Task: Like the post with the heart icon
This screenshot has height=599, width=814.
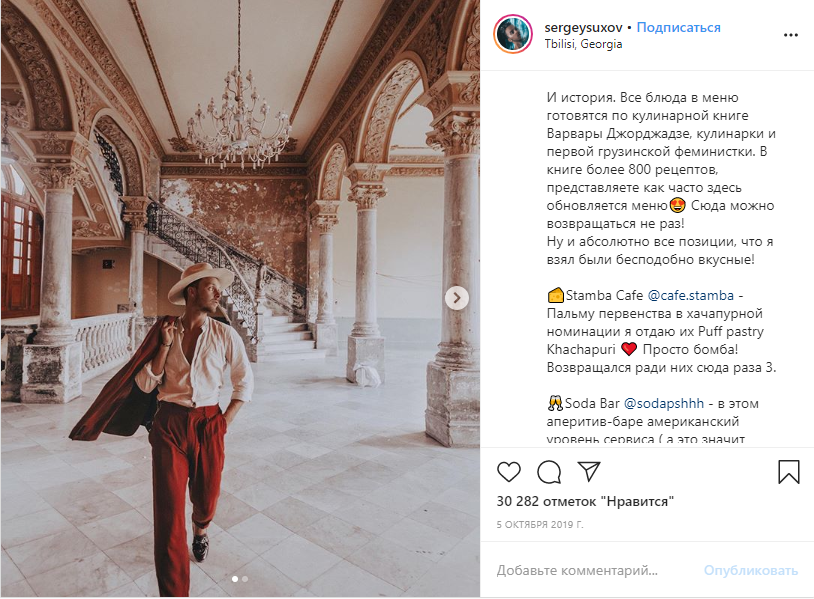Action: click(509, 472)
